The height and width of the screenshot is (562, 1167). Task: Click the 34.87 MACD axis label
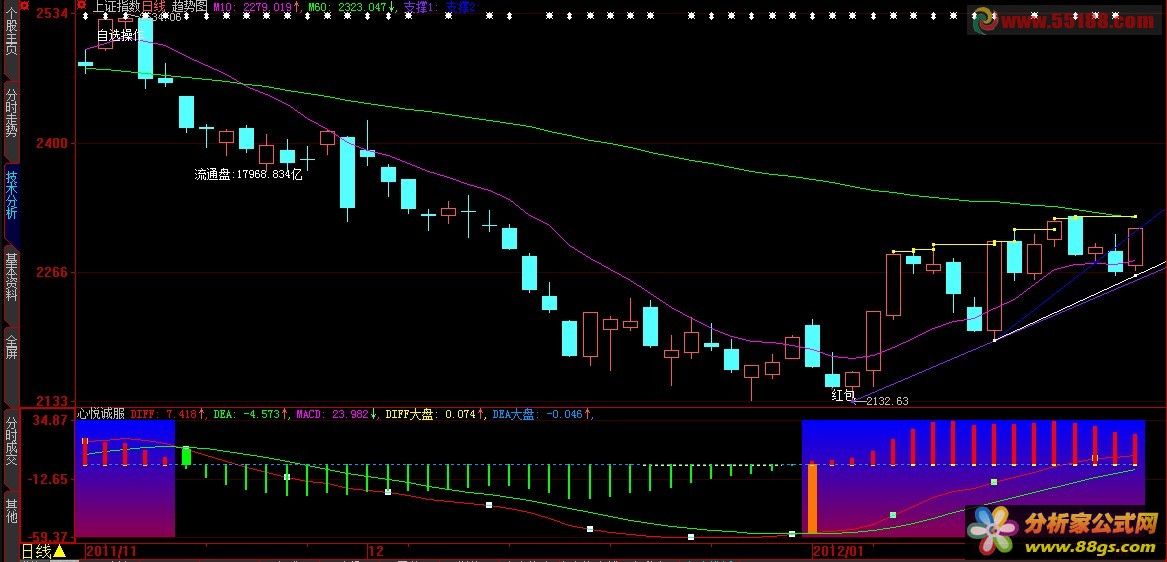48,421
